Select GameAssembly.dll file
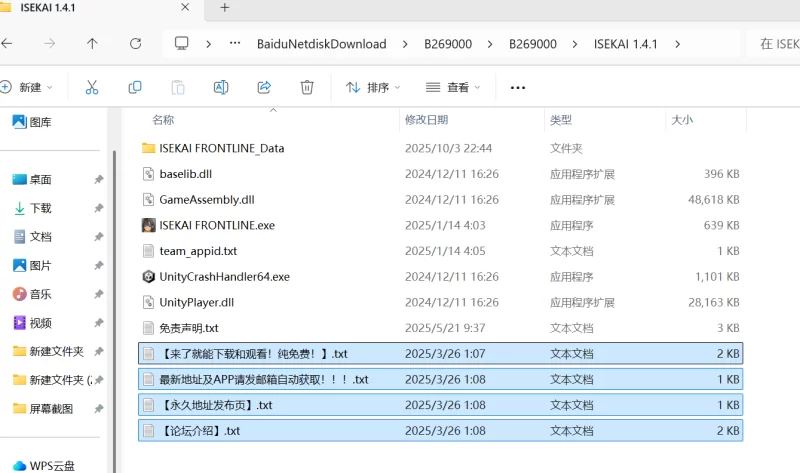Viewport: 800px width, 473px height. 441,200
